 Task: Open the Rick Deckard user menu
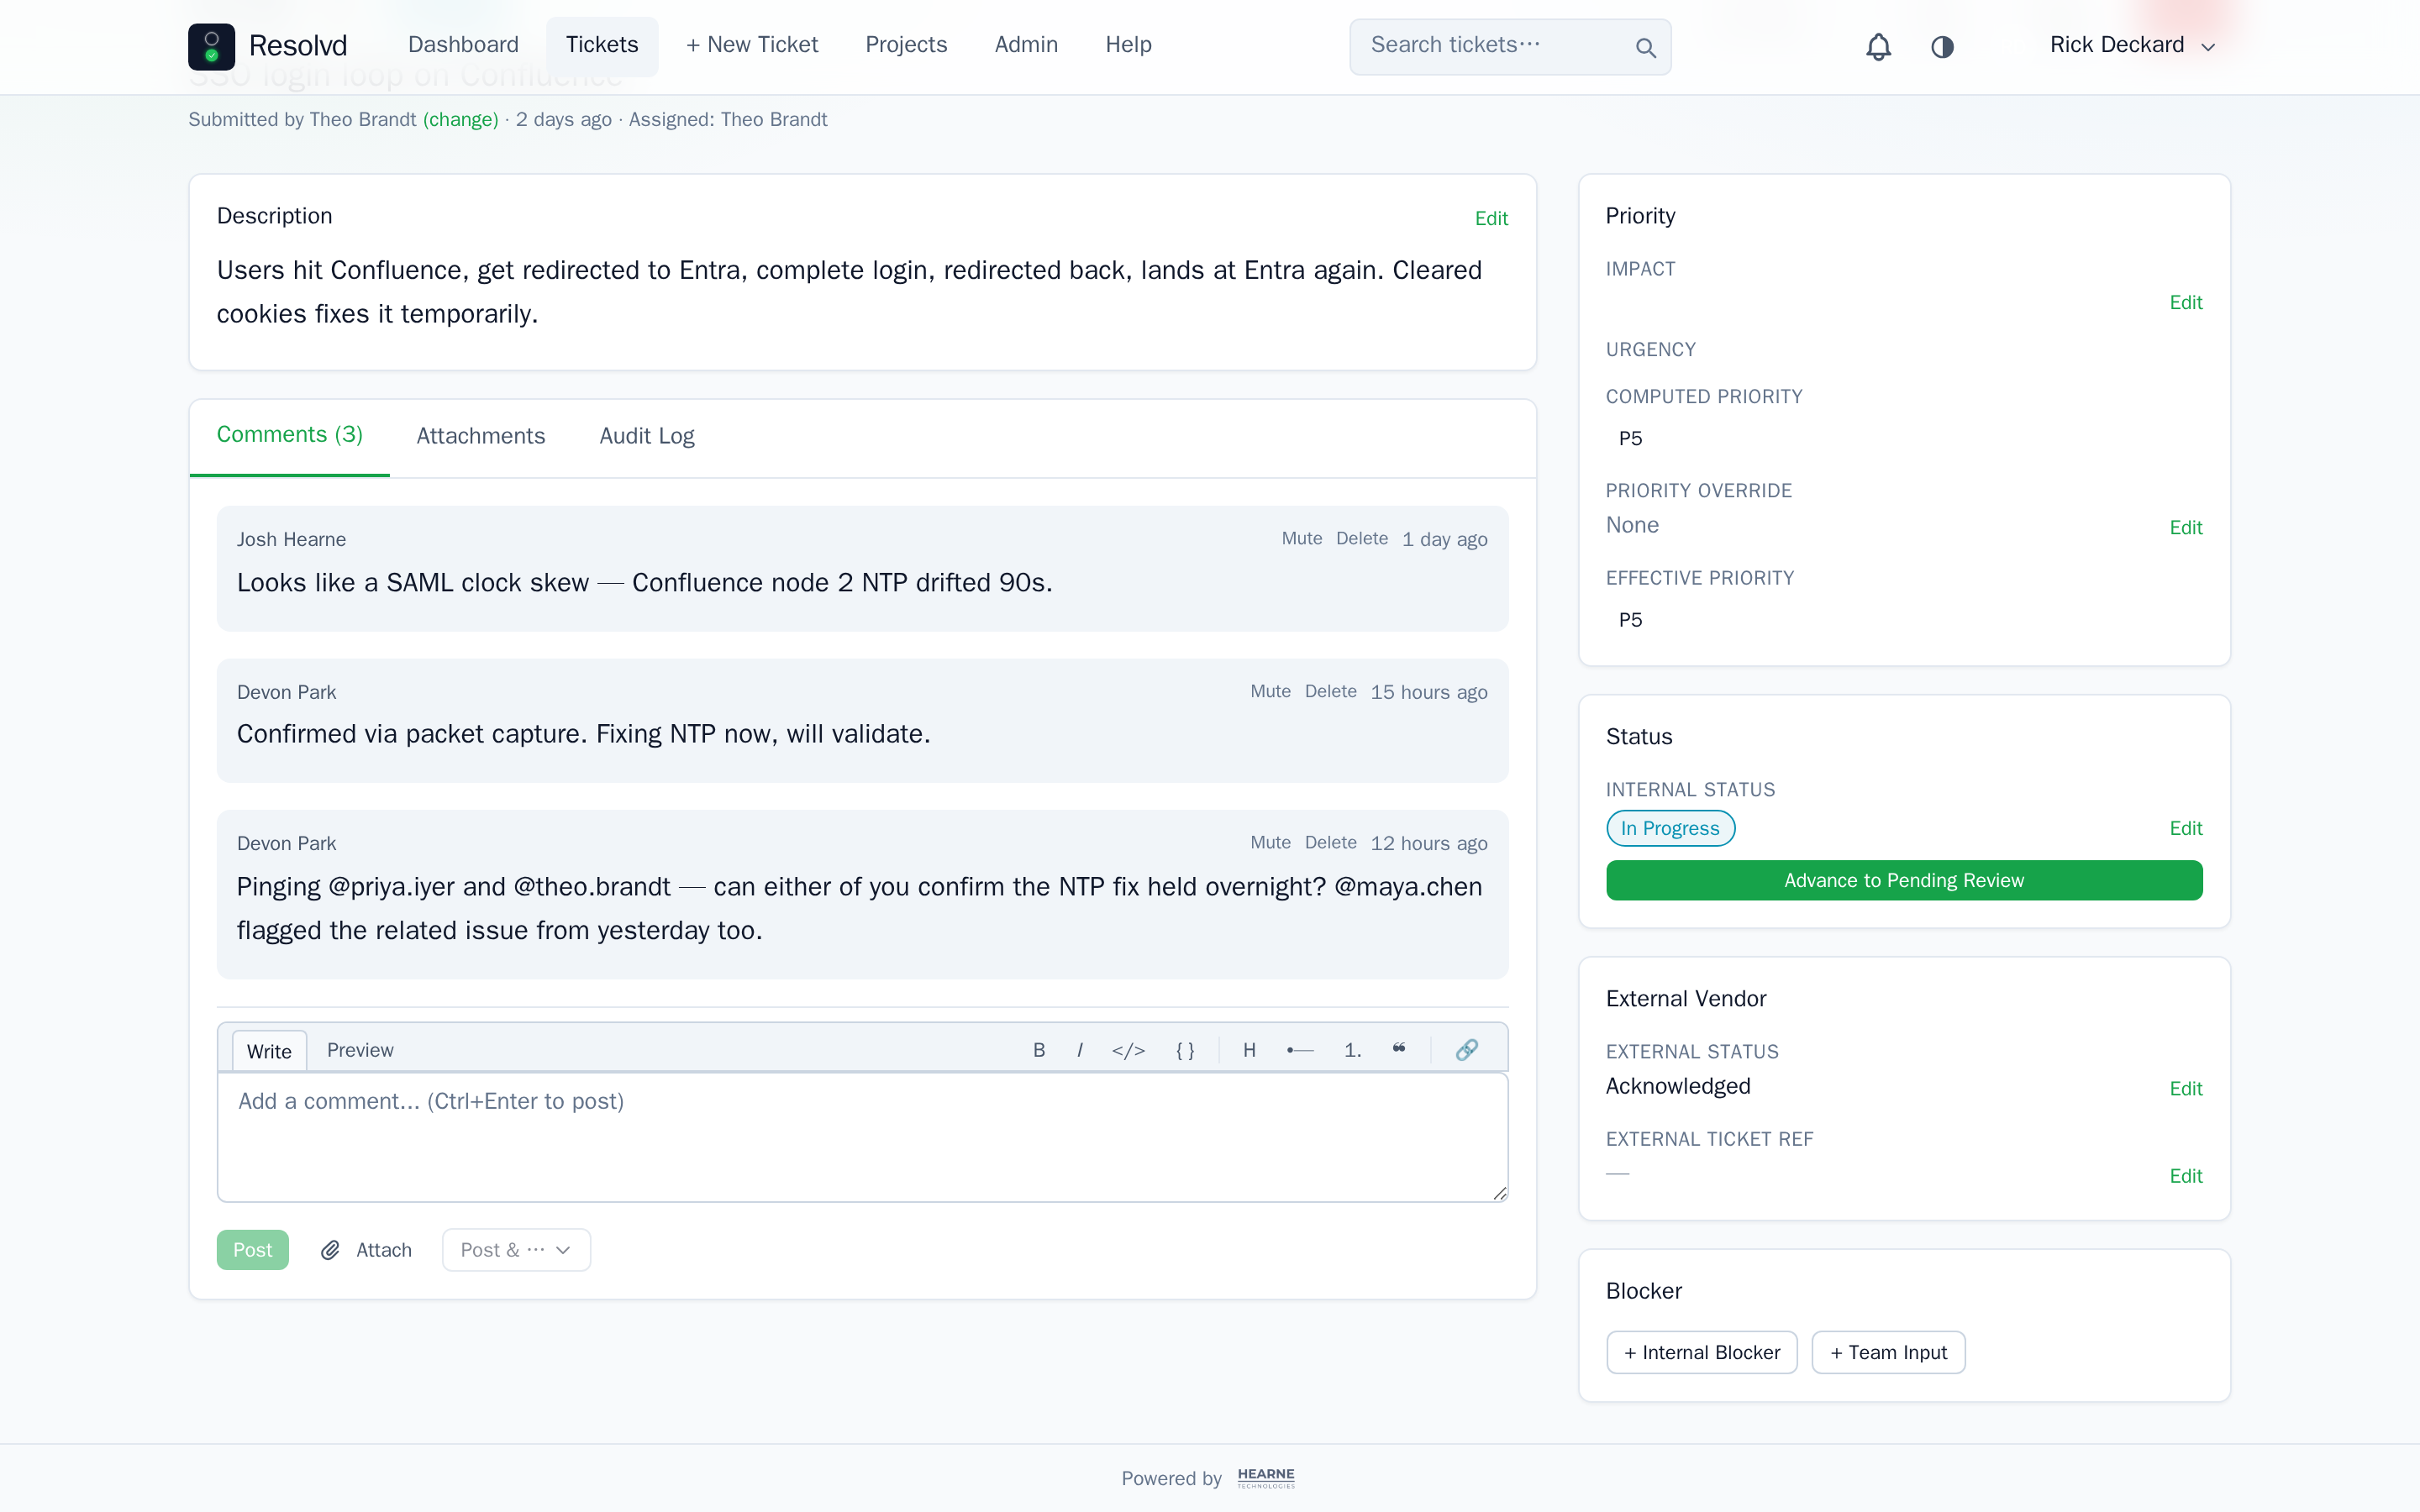tap(2132, 45)
